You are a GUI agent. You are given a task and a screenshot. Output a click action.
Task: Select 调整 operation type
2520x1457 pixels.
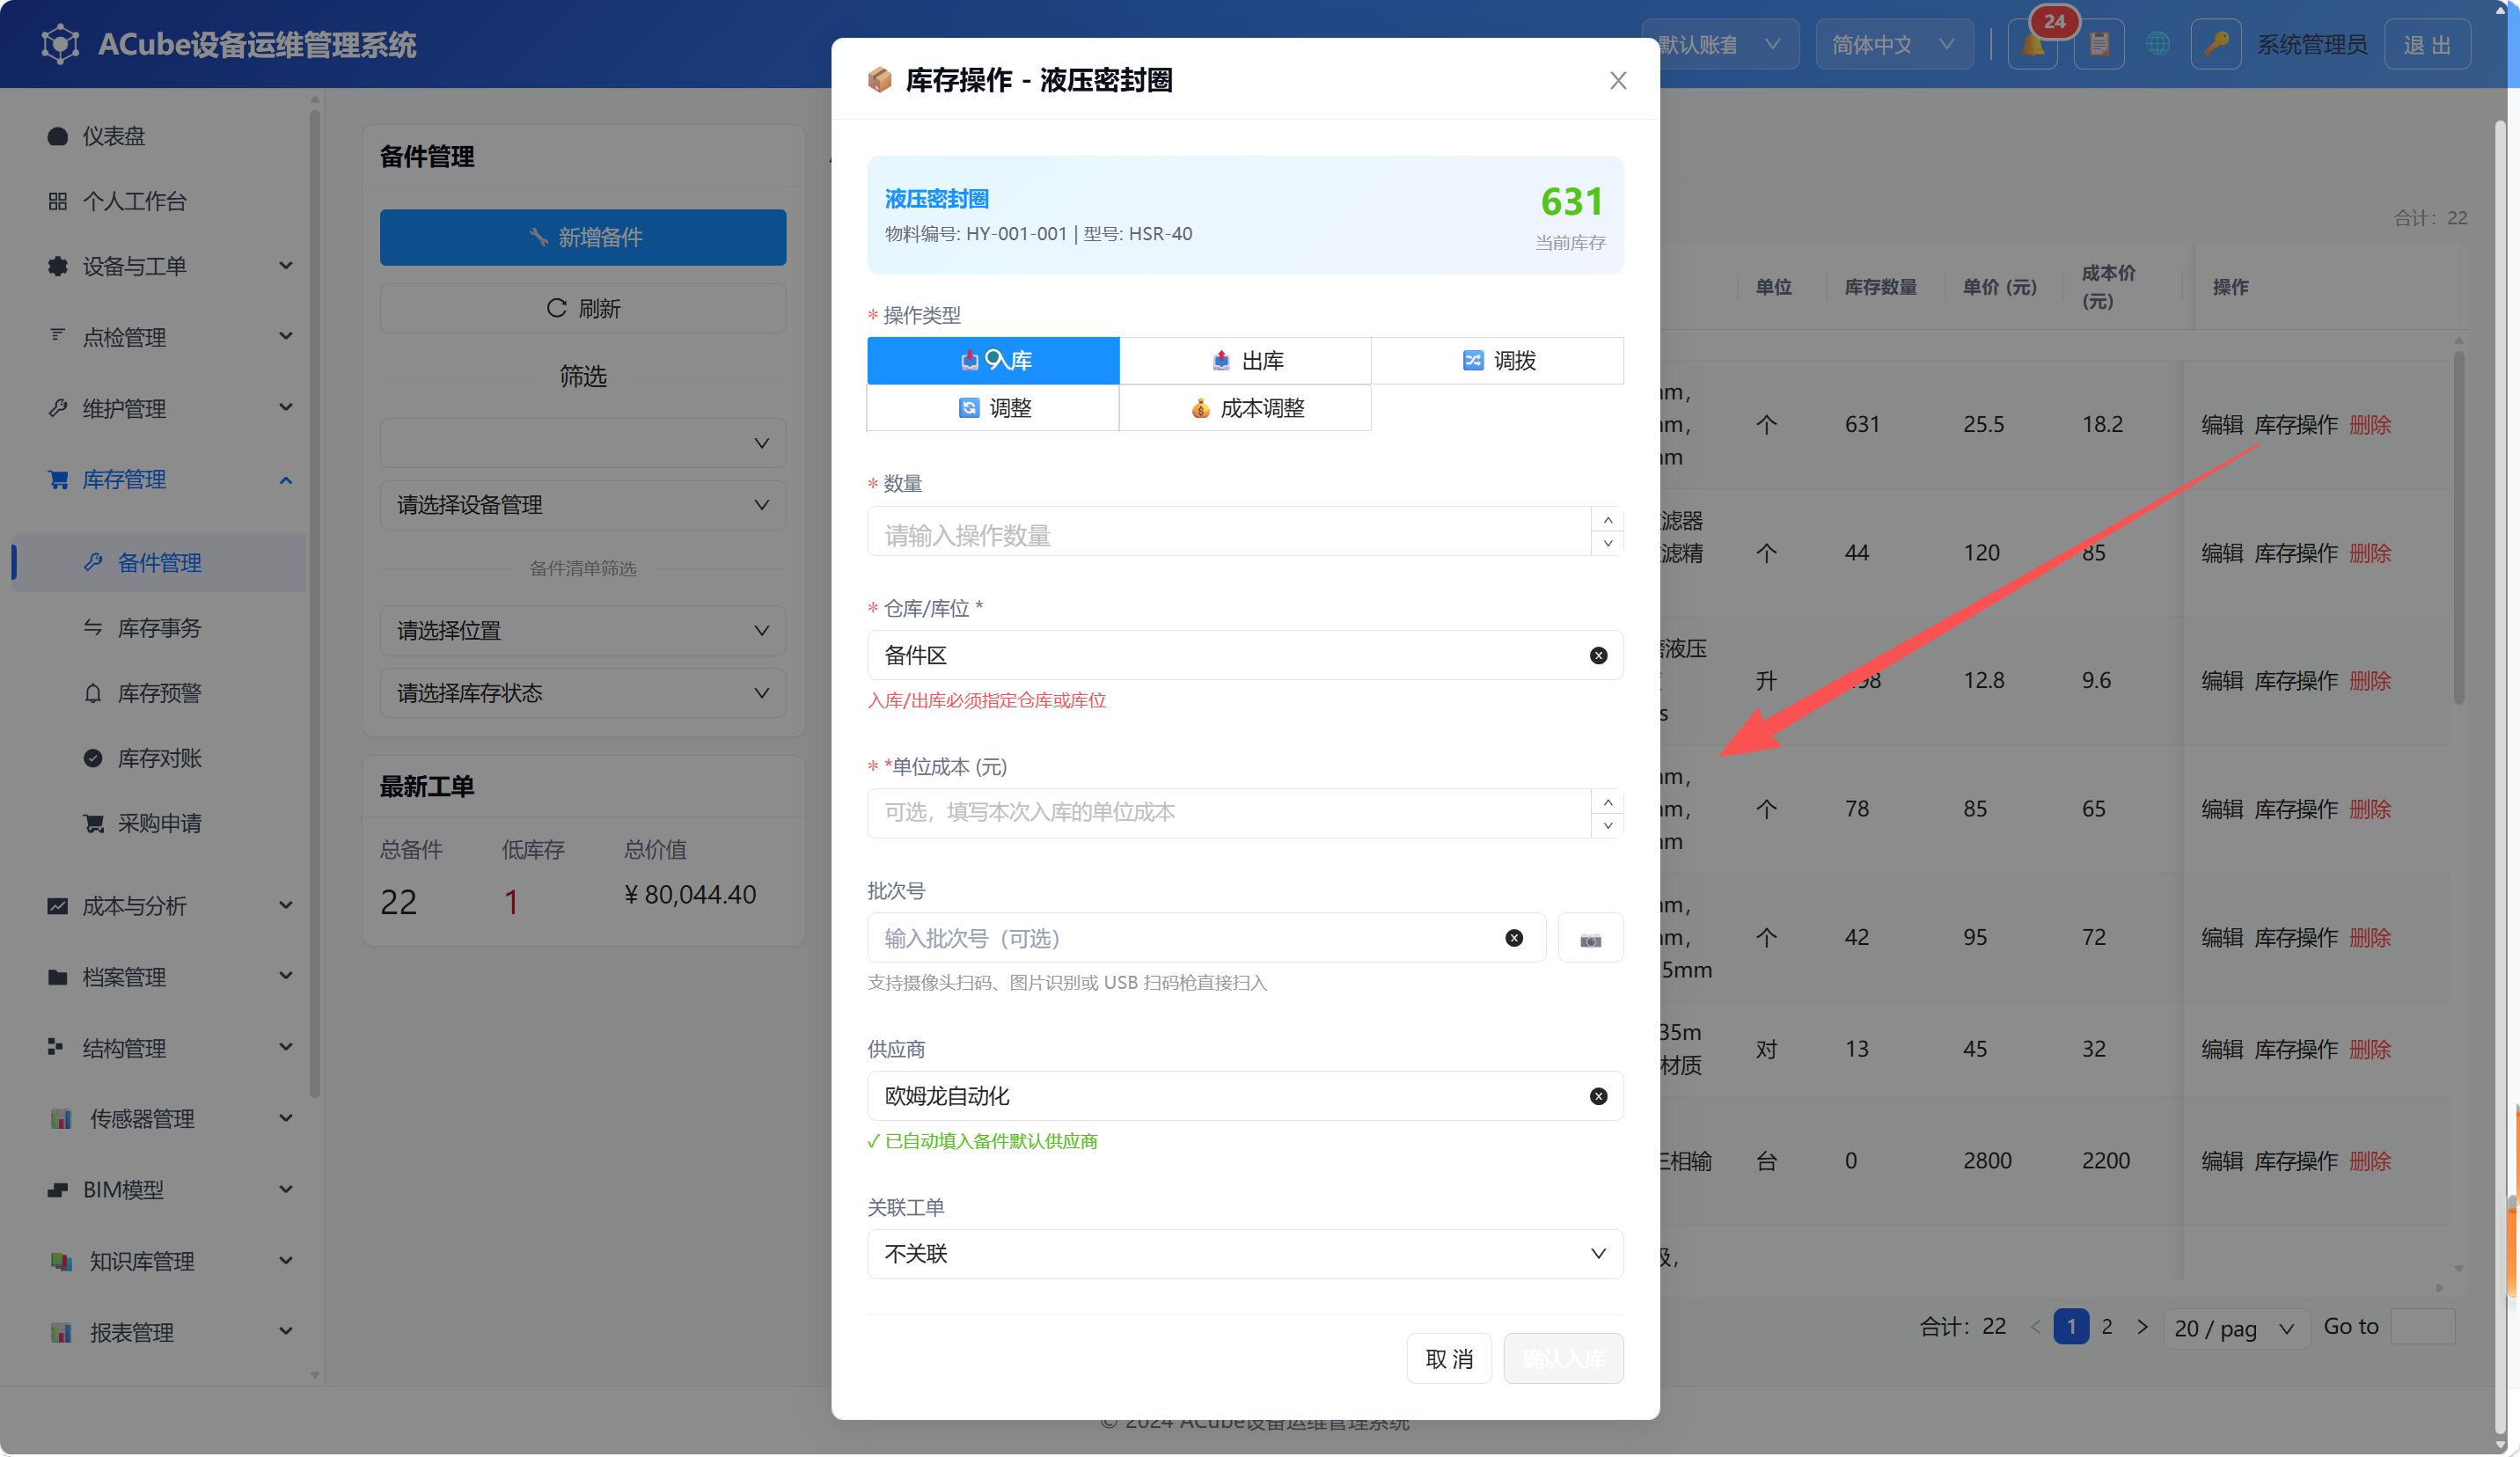[x=993, y=408]
